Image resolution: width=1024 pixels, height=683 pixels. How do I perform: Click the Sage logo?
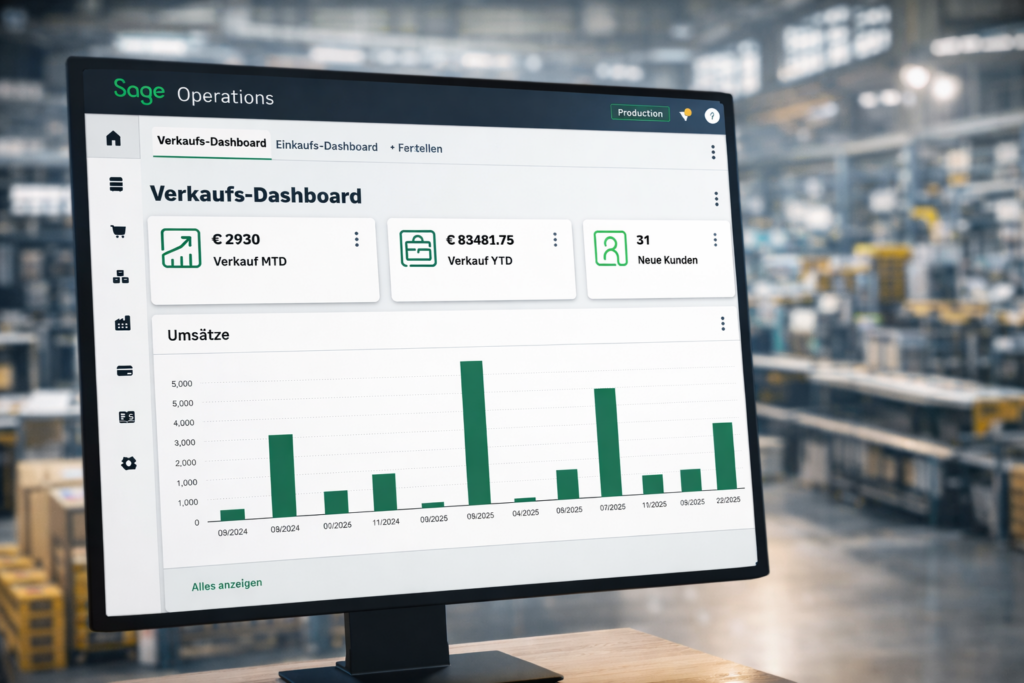click(139, 91)
